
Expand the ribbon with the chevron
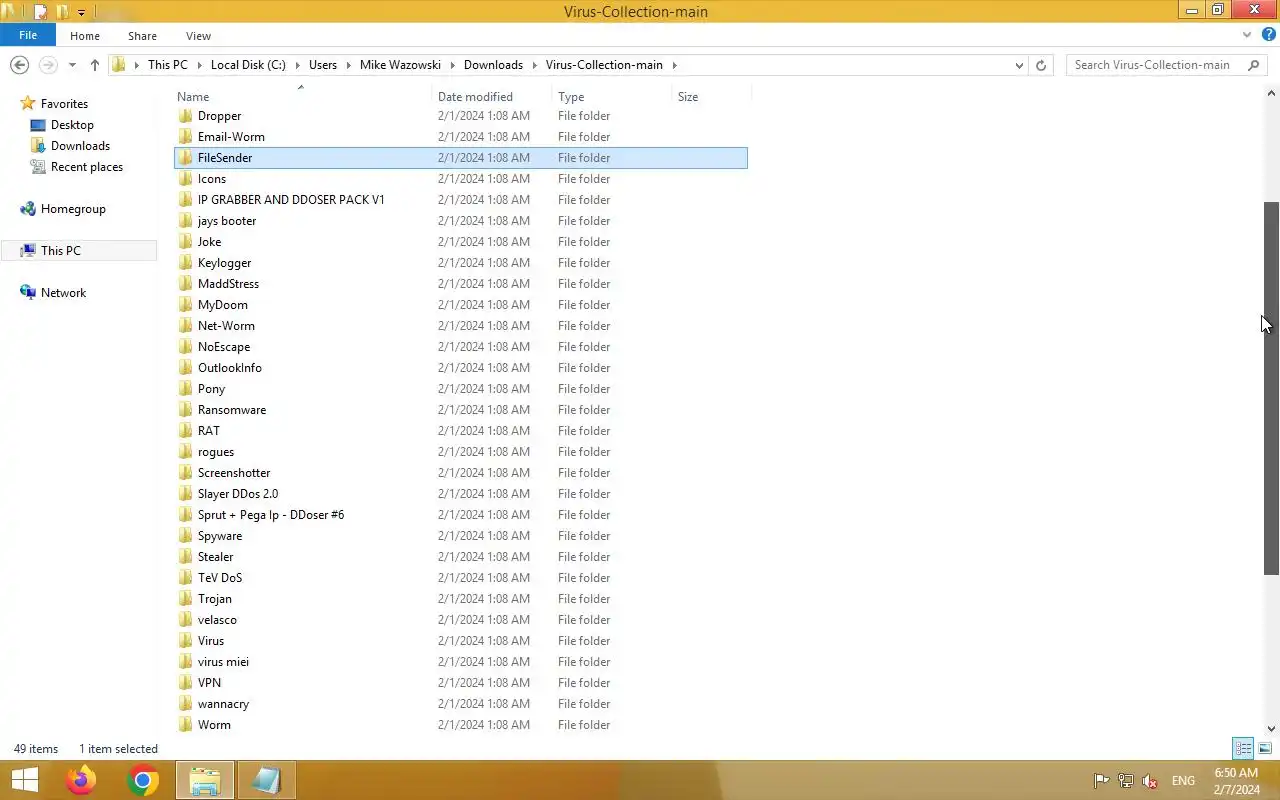(x=1247, y=35)
